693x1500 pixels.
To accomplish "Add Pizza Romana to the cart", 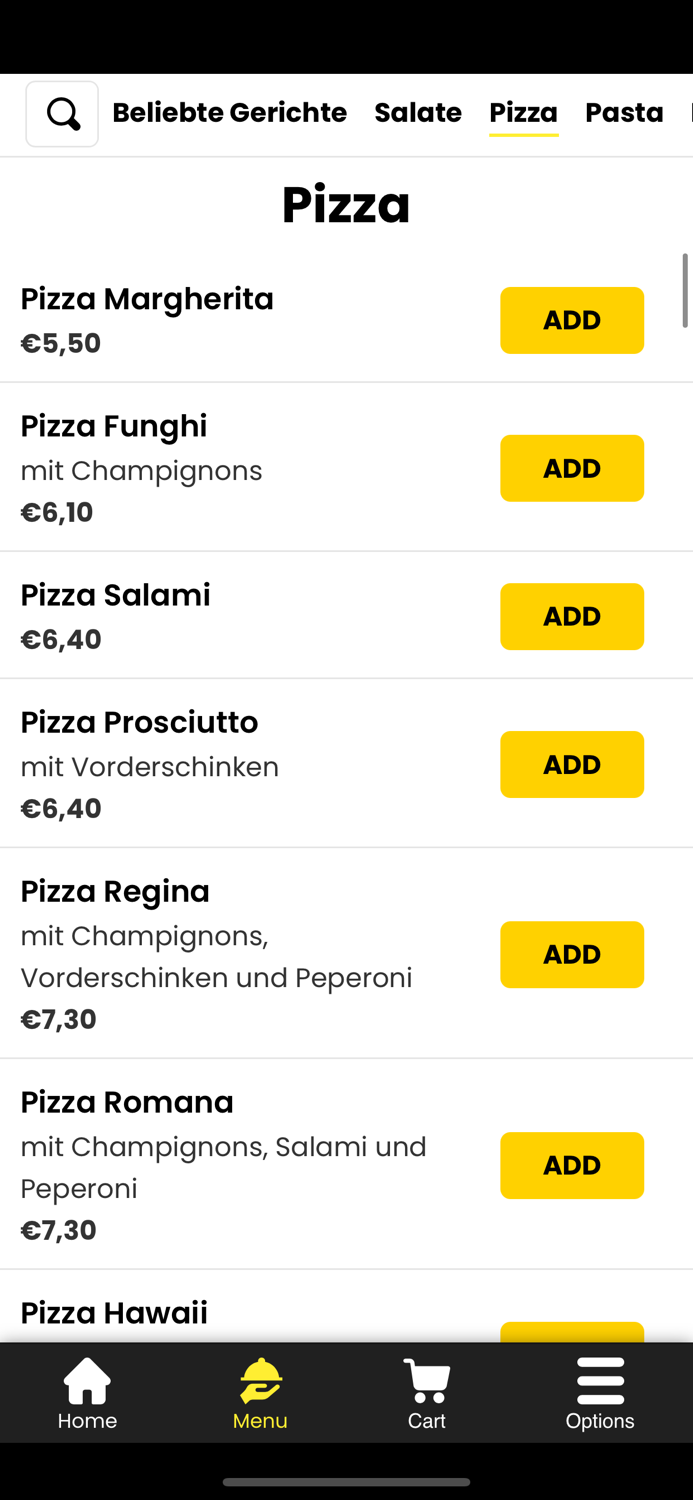I will click(x=572, y=1165).
